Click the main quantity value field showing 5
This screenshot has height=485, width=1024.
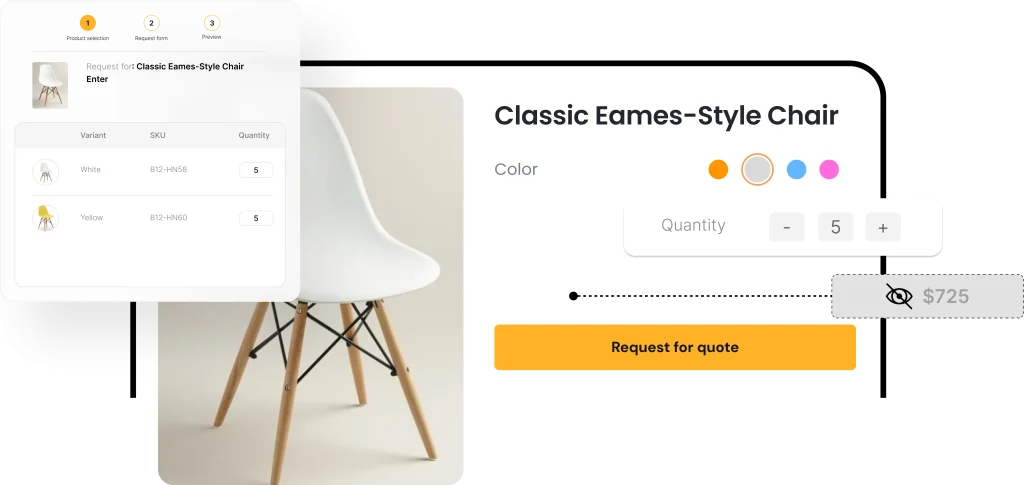click(x=835, y=227)
